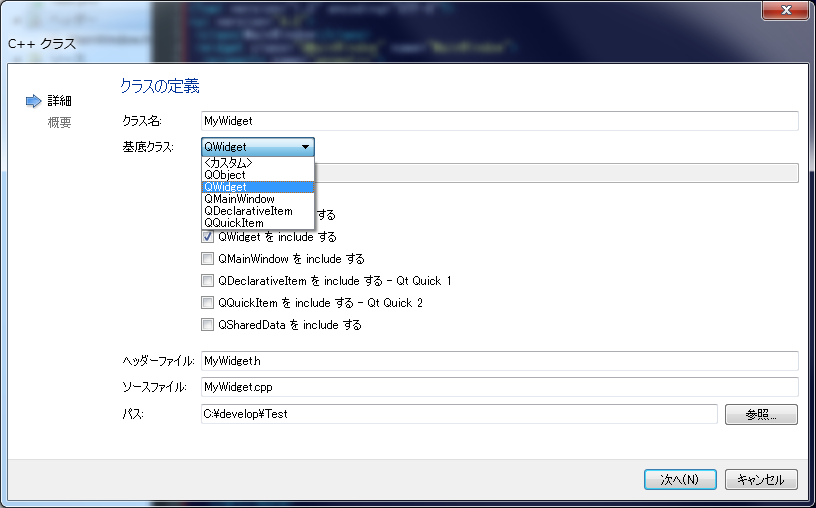This screenshot has width=816, height=508.
Task: Click the パス field C:¥develop¥Test
Action: click(459, 414)
